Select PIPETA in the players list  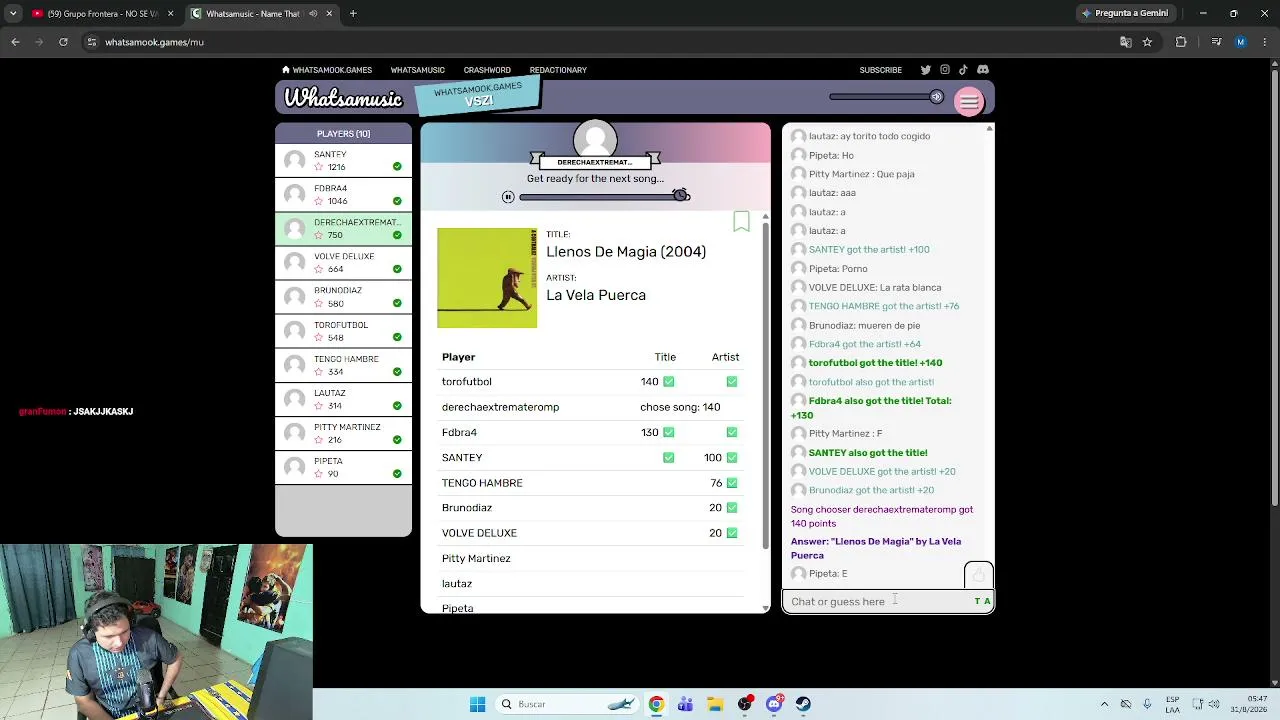(x=343, y=468)
